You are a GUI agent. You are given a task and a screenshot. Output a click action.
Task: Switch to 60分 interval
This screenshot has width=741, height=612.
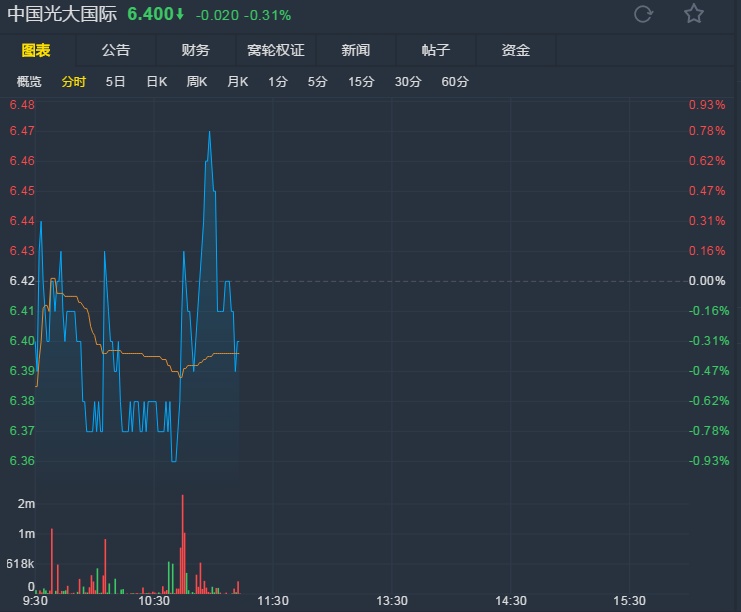[x=455, y=82]
